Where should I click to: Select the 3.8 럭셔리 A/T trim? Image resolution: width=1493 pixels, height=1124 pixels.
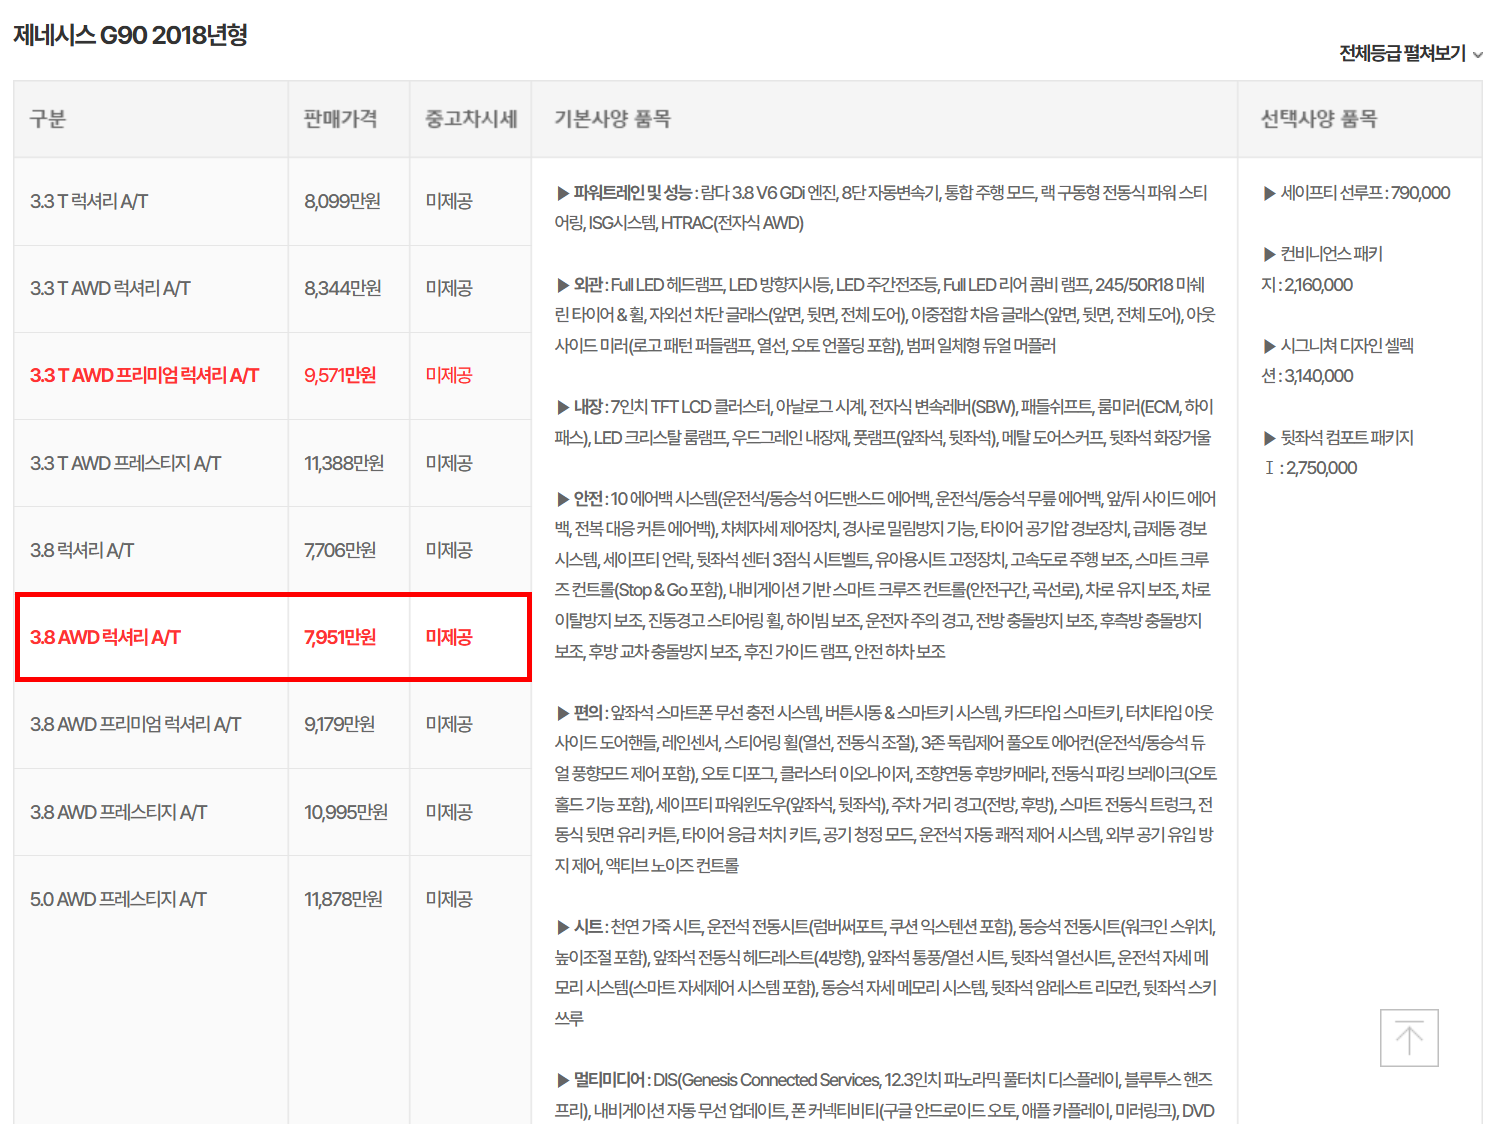tap(82, 551)
